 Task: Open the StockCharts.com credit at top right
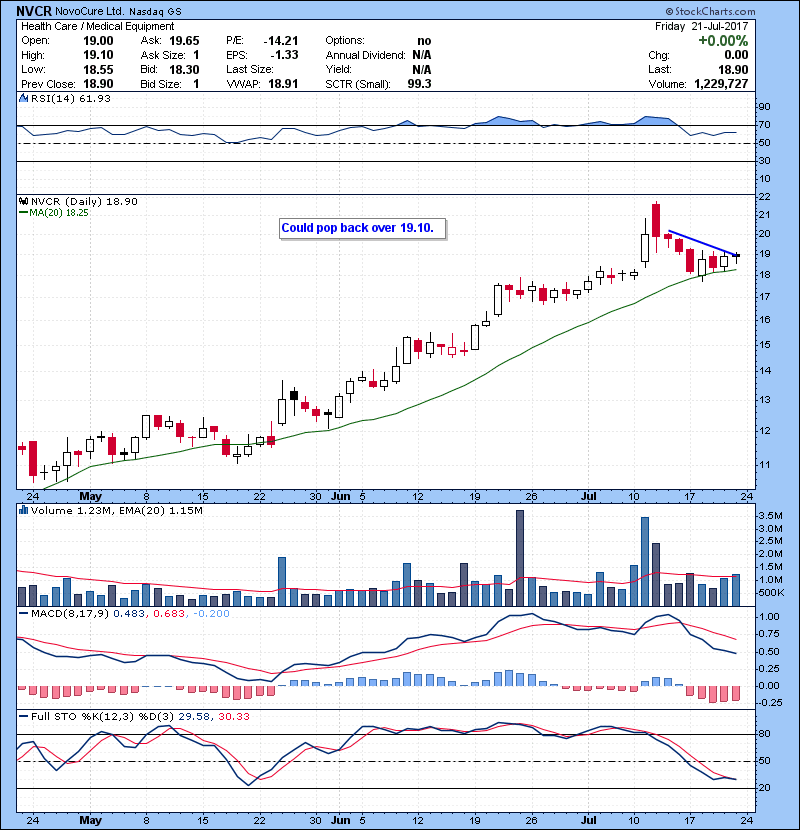pos(711,11)
